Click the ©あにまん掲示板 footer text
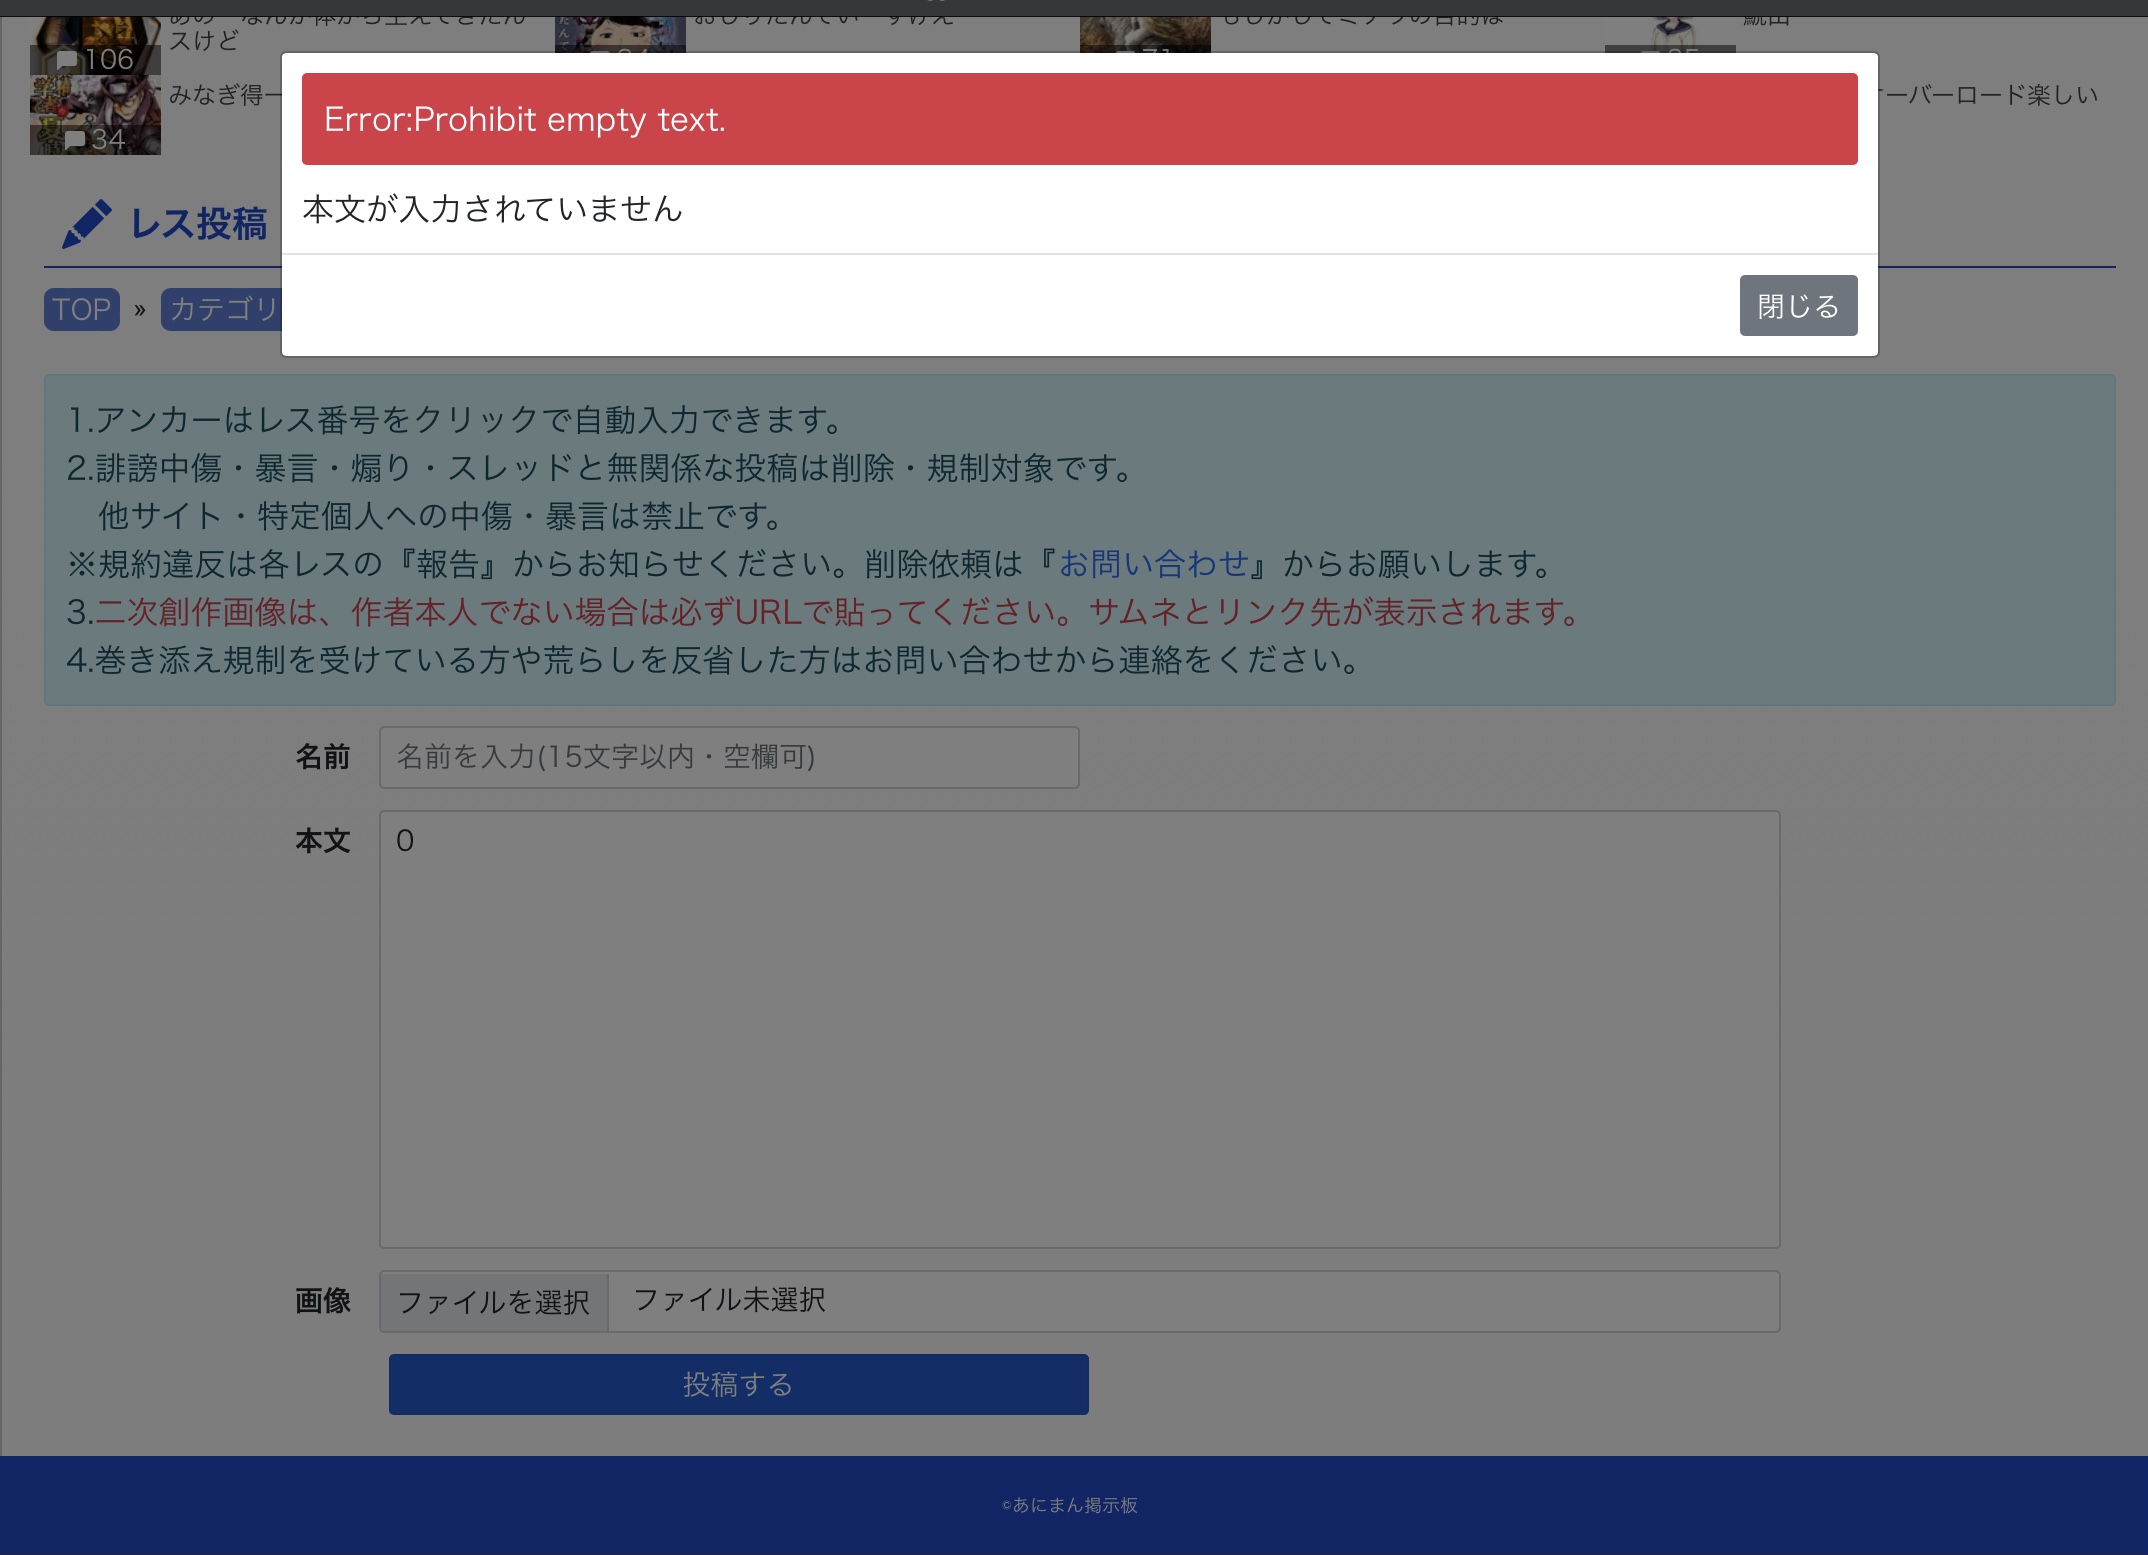The width and height of the screenshot is (2148, 1555). pyautogui.click(x=1070, y=1505)
